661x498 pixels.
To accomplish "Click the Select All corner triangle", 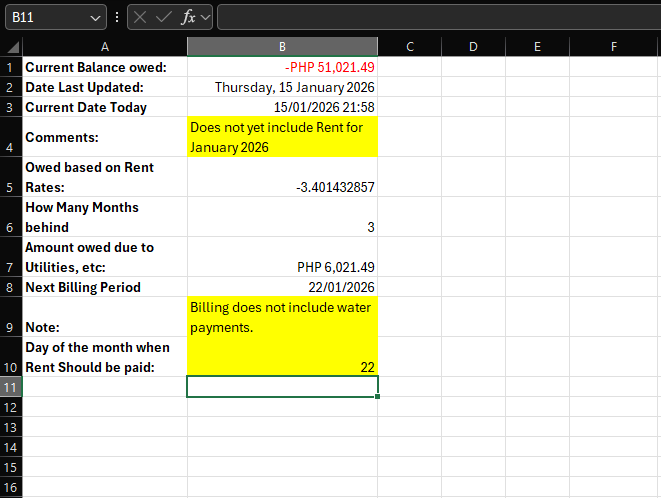I will click(11, 48).
